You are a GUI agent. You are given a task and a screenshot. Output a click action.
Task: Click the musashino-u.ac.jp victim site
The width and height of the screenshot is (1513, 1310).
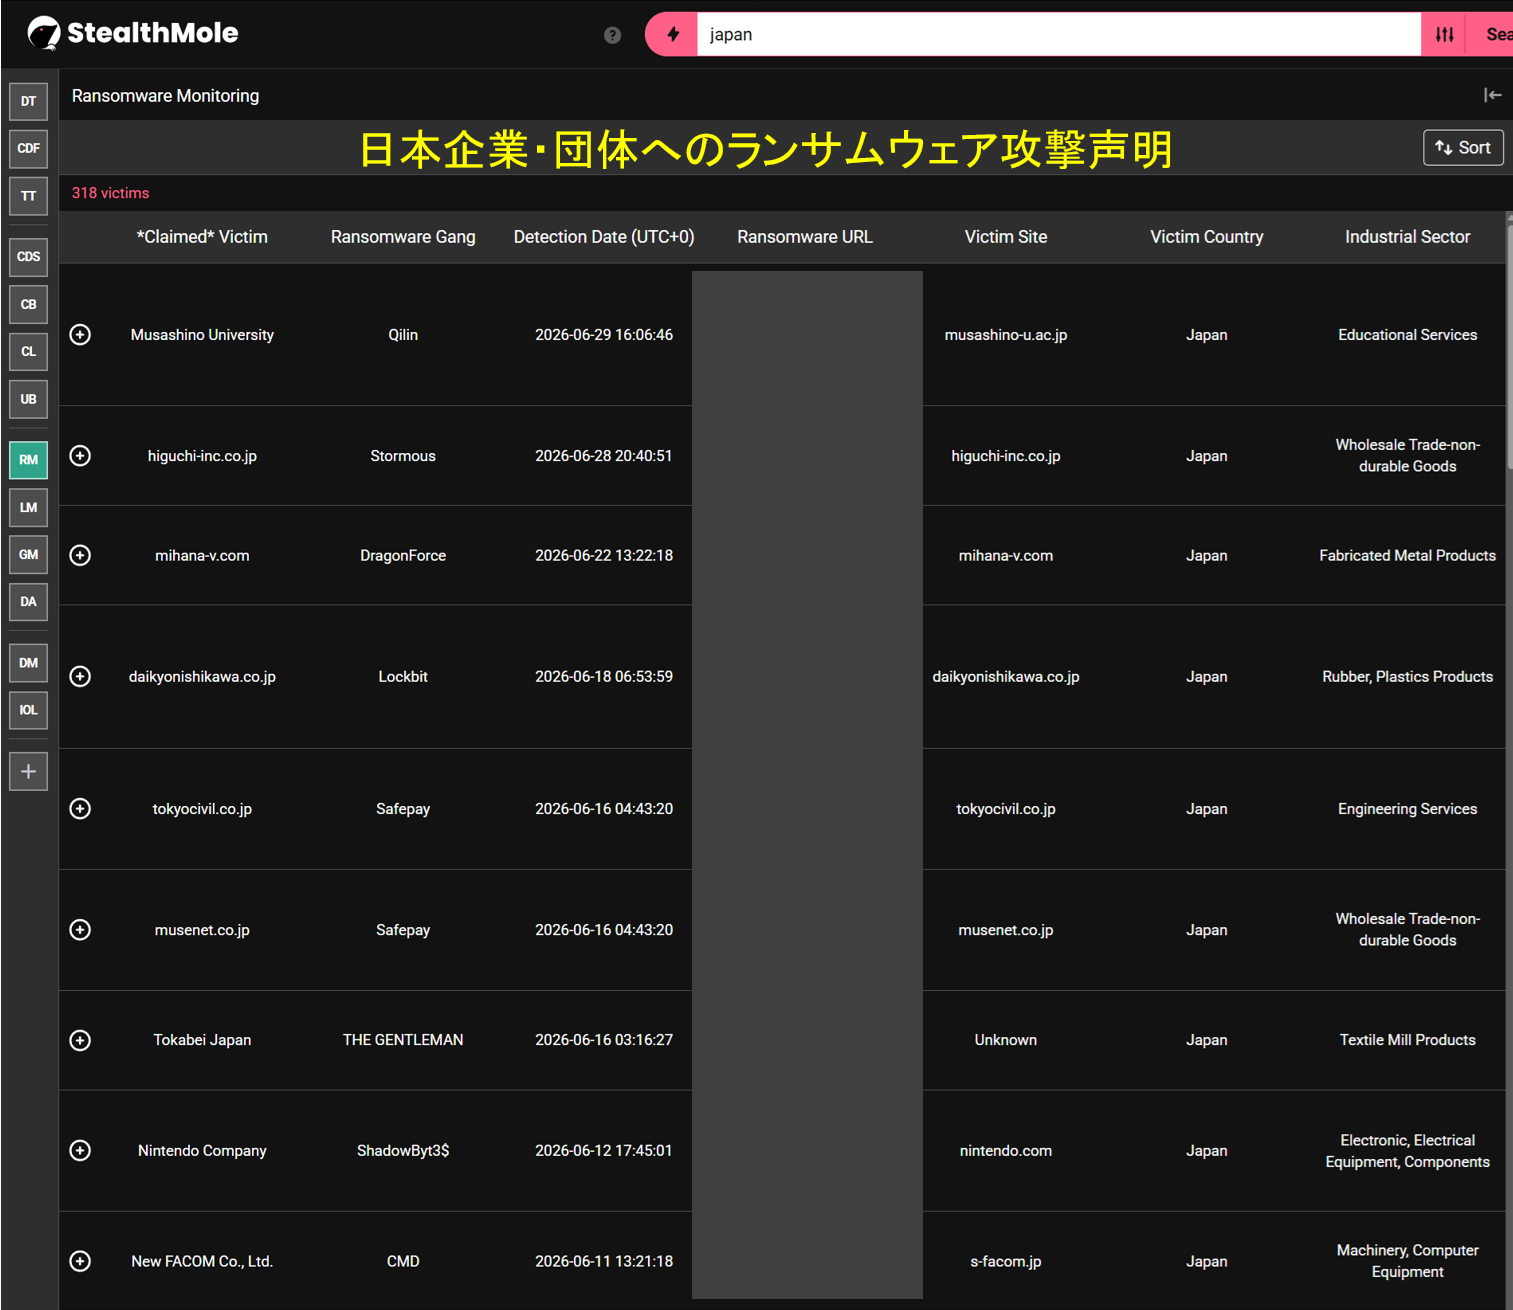[1006, 335]
